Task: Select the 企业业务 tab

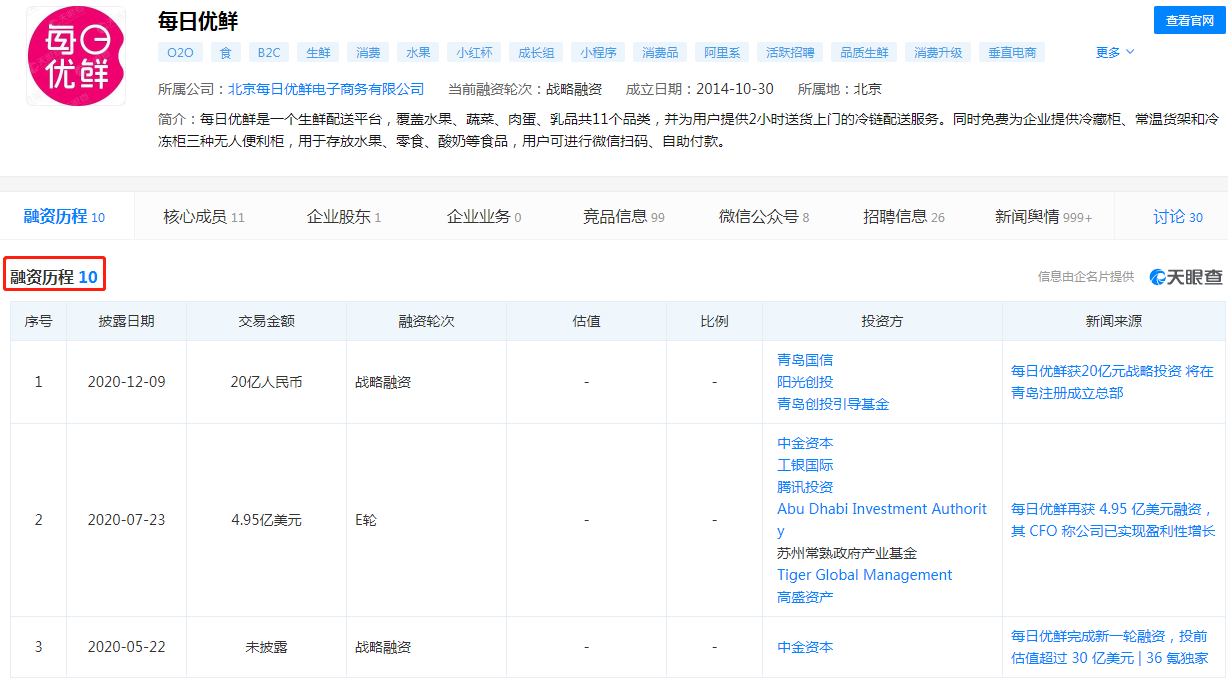Action: click(x=484, y=216)
